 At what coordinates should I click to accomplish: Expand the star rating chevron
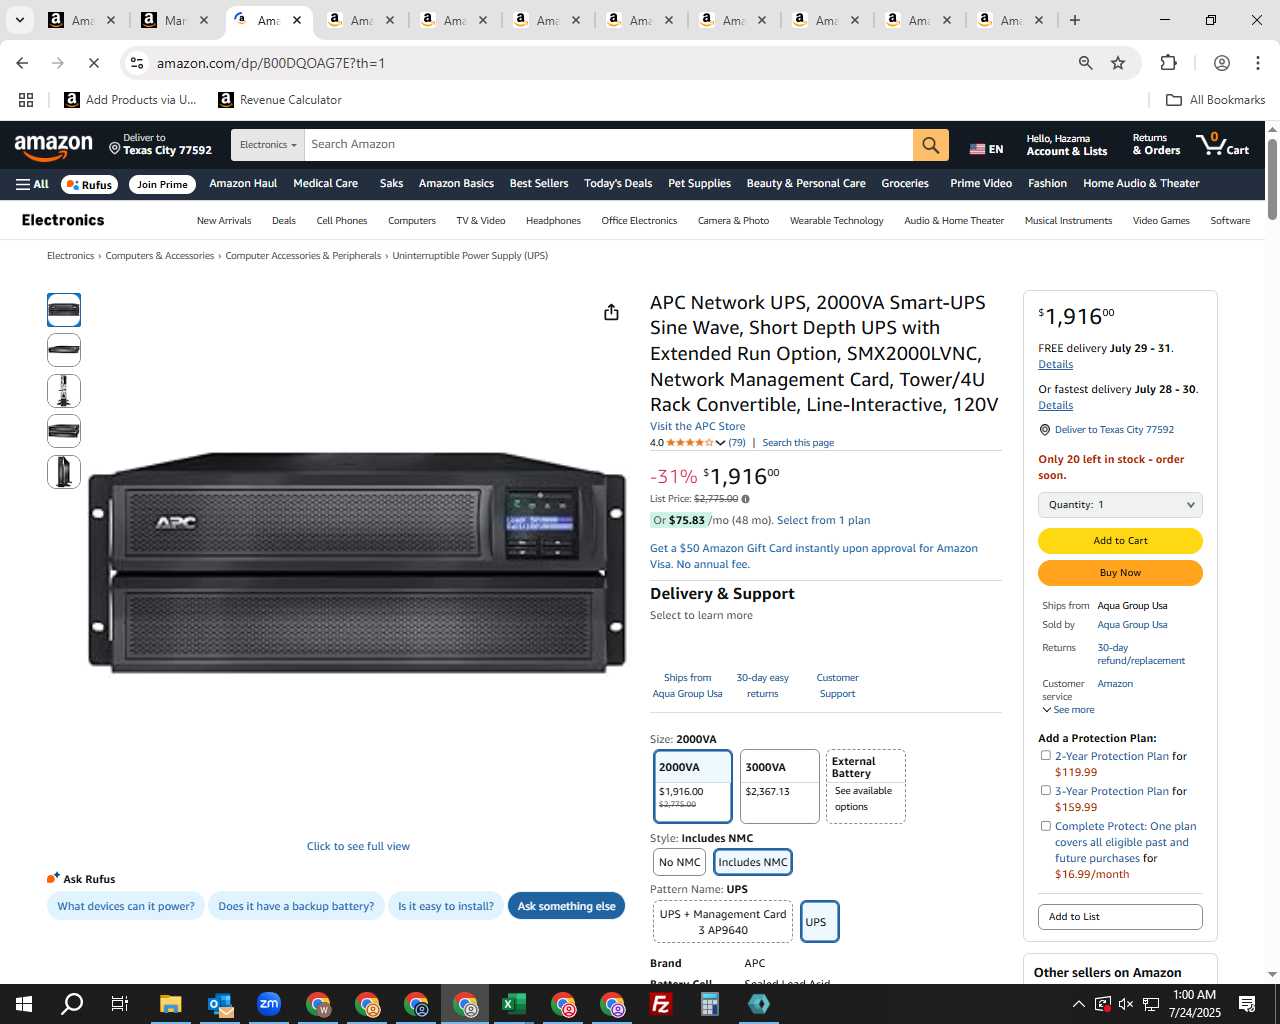click(x=720, y=443)
